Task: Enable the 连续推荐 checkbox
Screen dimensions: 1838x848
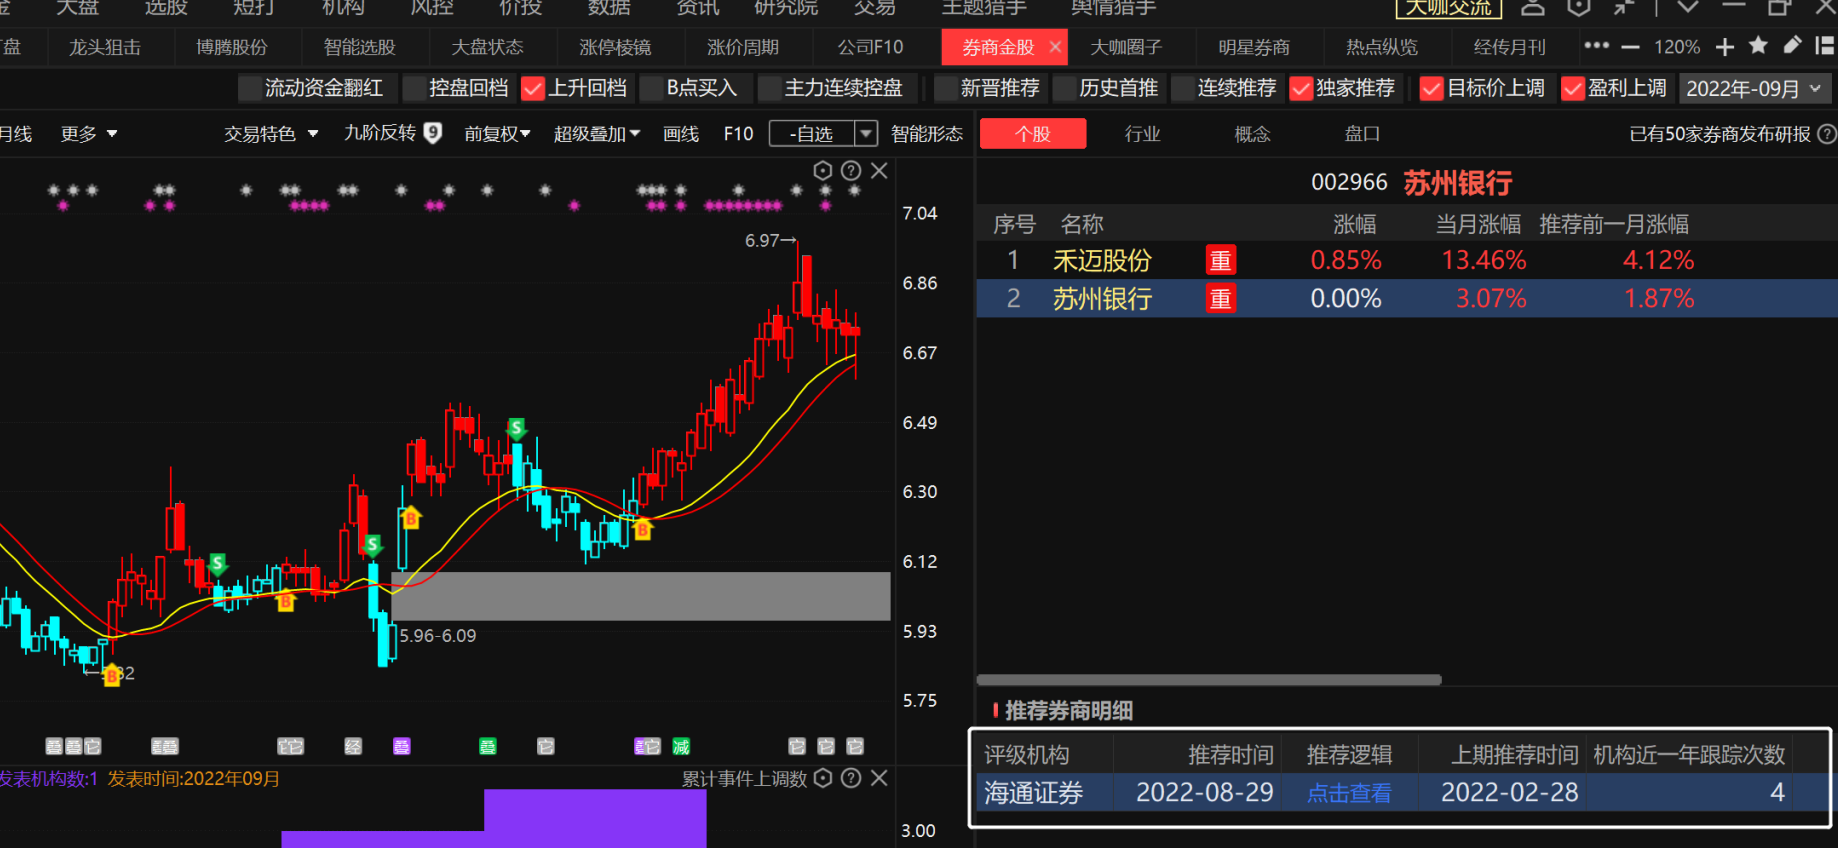Action: (x=1183, y=89)
